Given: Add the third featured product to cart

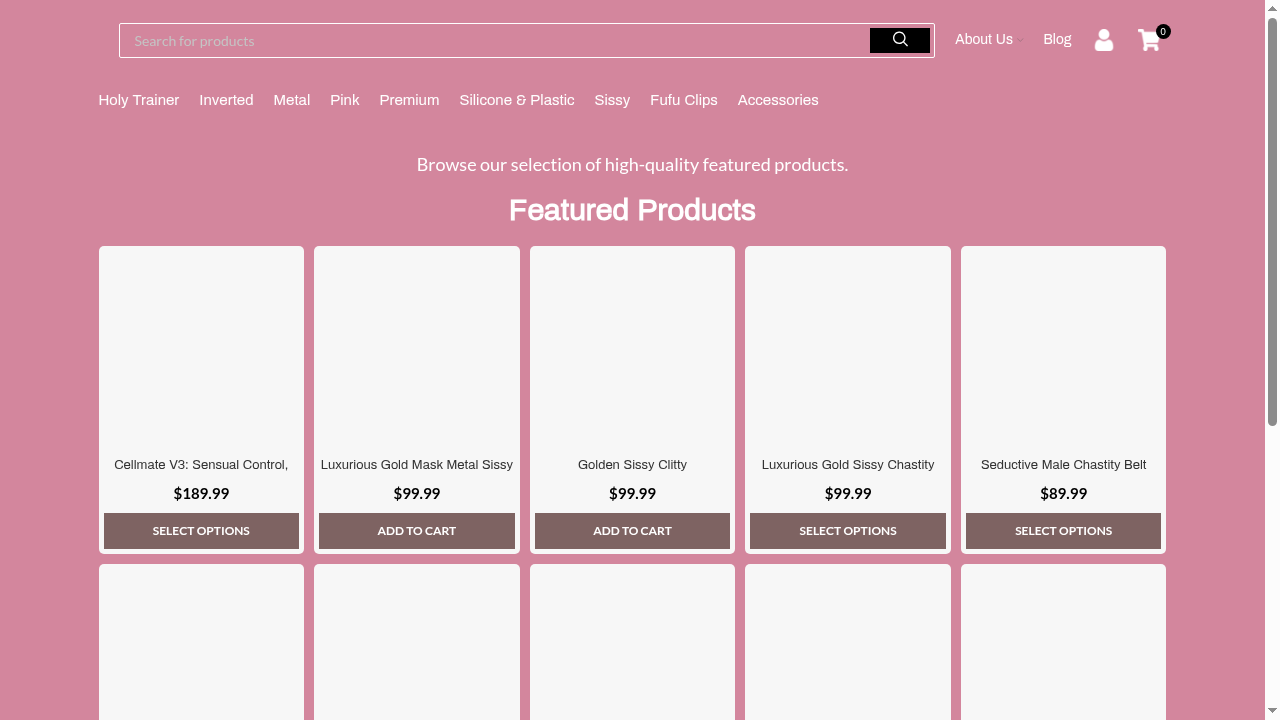Looking at the screenshot, I should click(x=632, y=531).
